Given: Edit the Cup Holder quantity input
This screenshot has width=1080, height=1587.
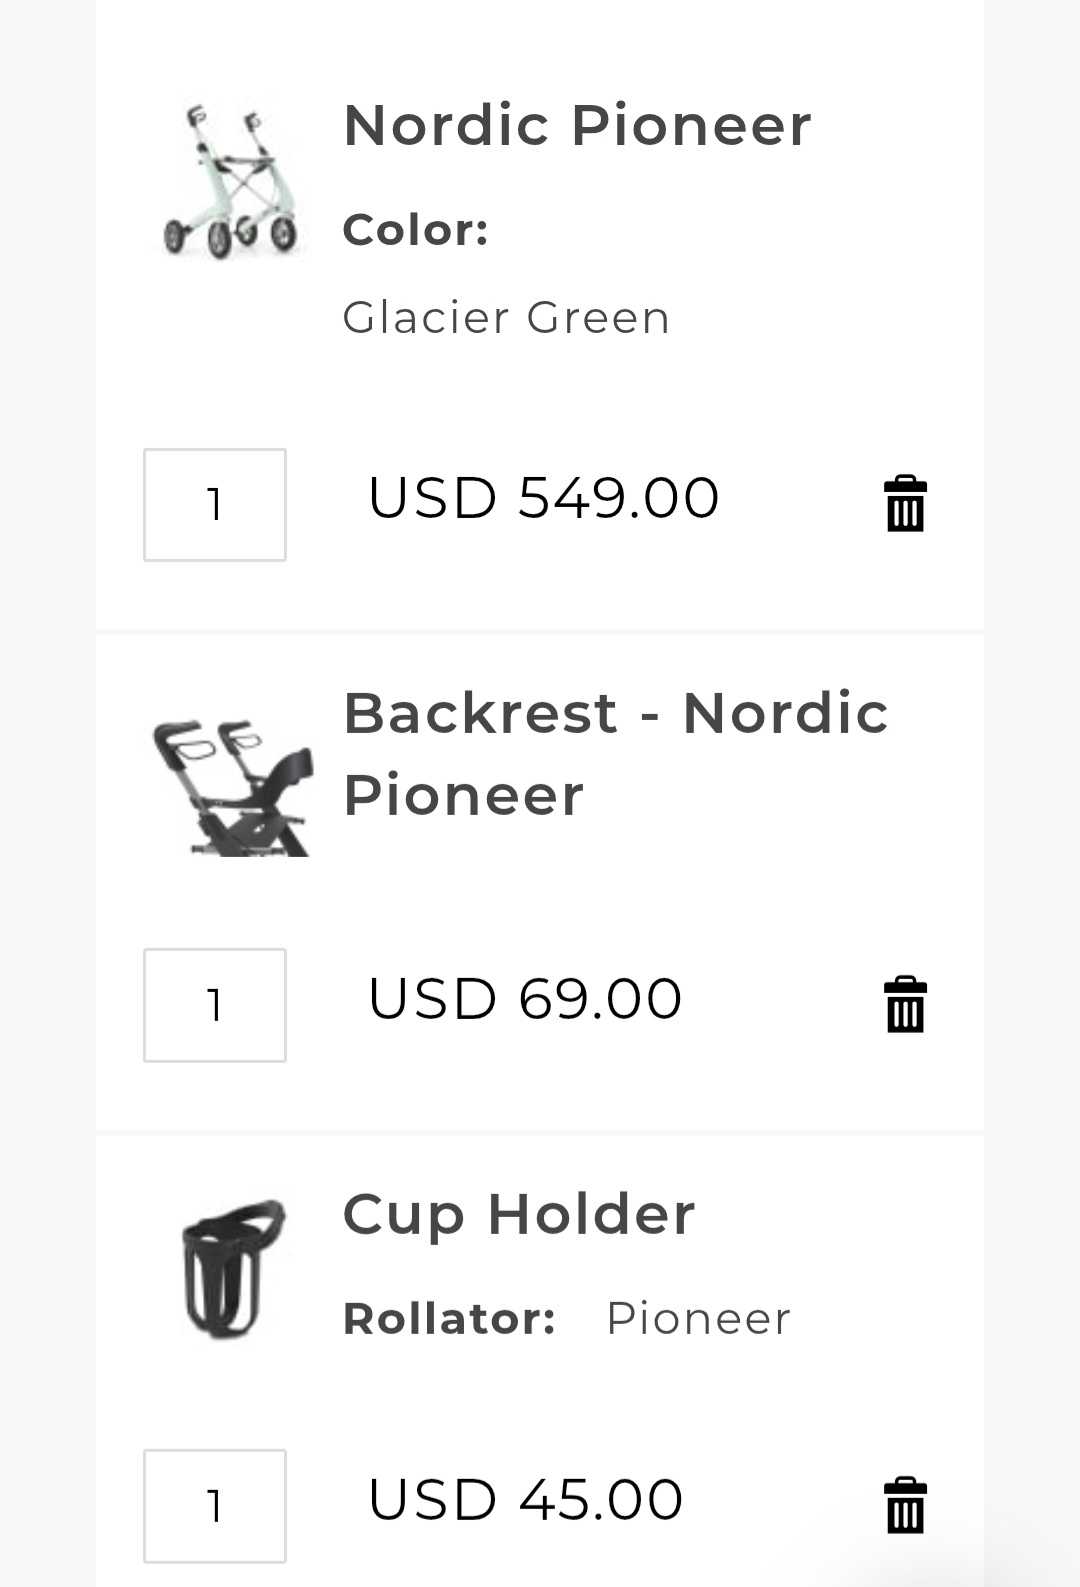Looking at the screenshot, I should coord(215,1506).
